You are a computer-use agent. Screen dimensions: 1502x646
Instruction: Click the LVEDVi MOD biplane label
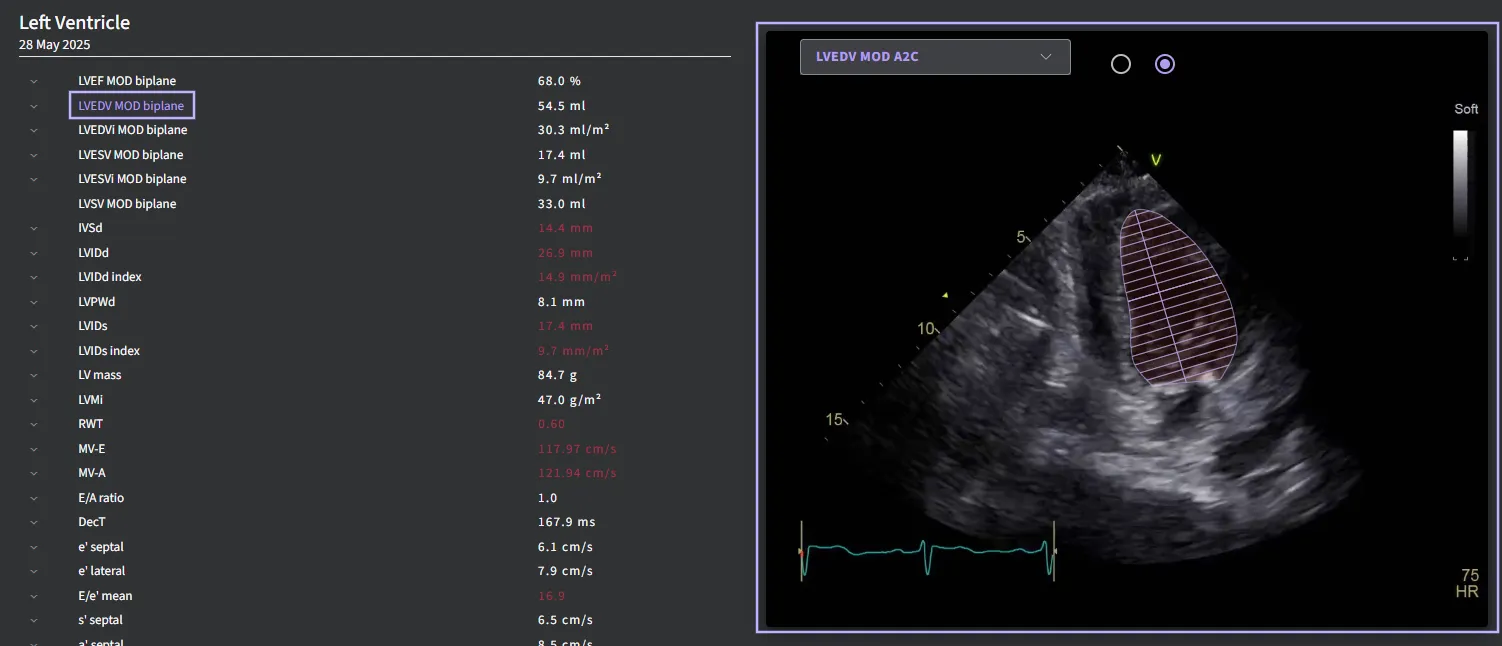(x=133, y=130)
